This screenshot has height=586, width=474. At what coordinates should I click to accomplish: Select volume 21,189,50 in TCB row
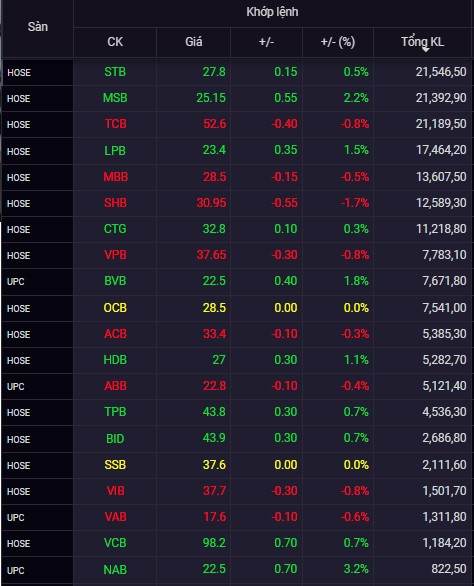click(441, 124)
